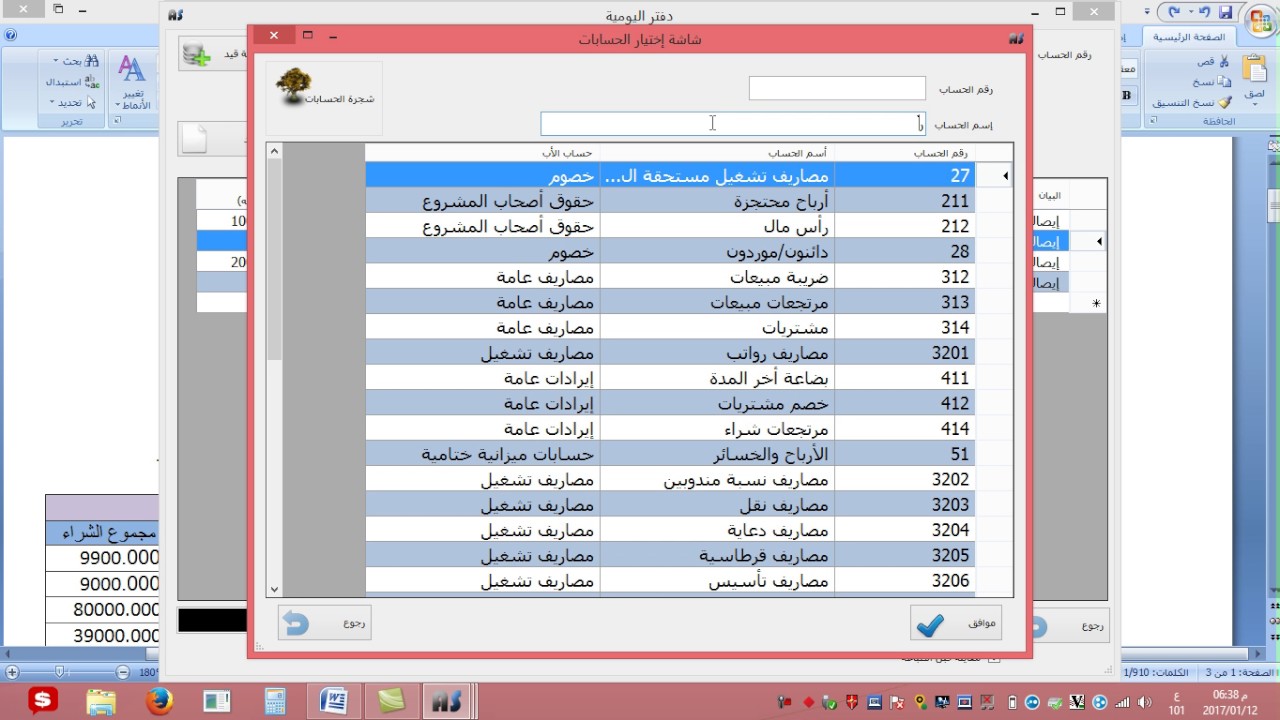
Task: Click the word count الكلمات status entry
Action: [x=1155, y=672]
